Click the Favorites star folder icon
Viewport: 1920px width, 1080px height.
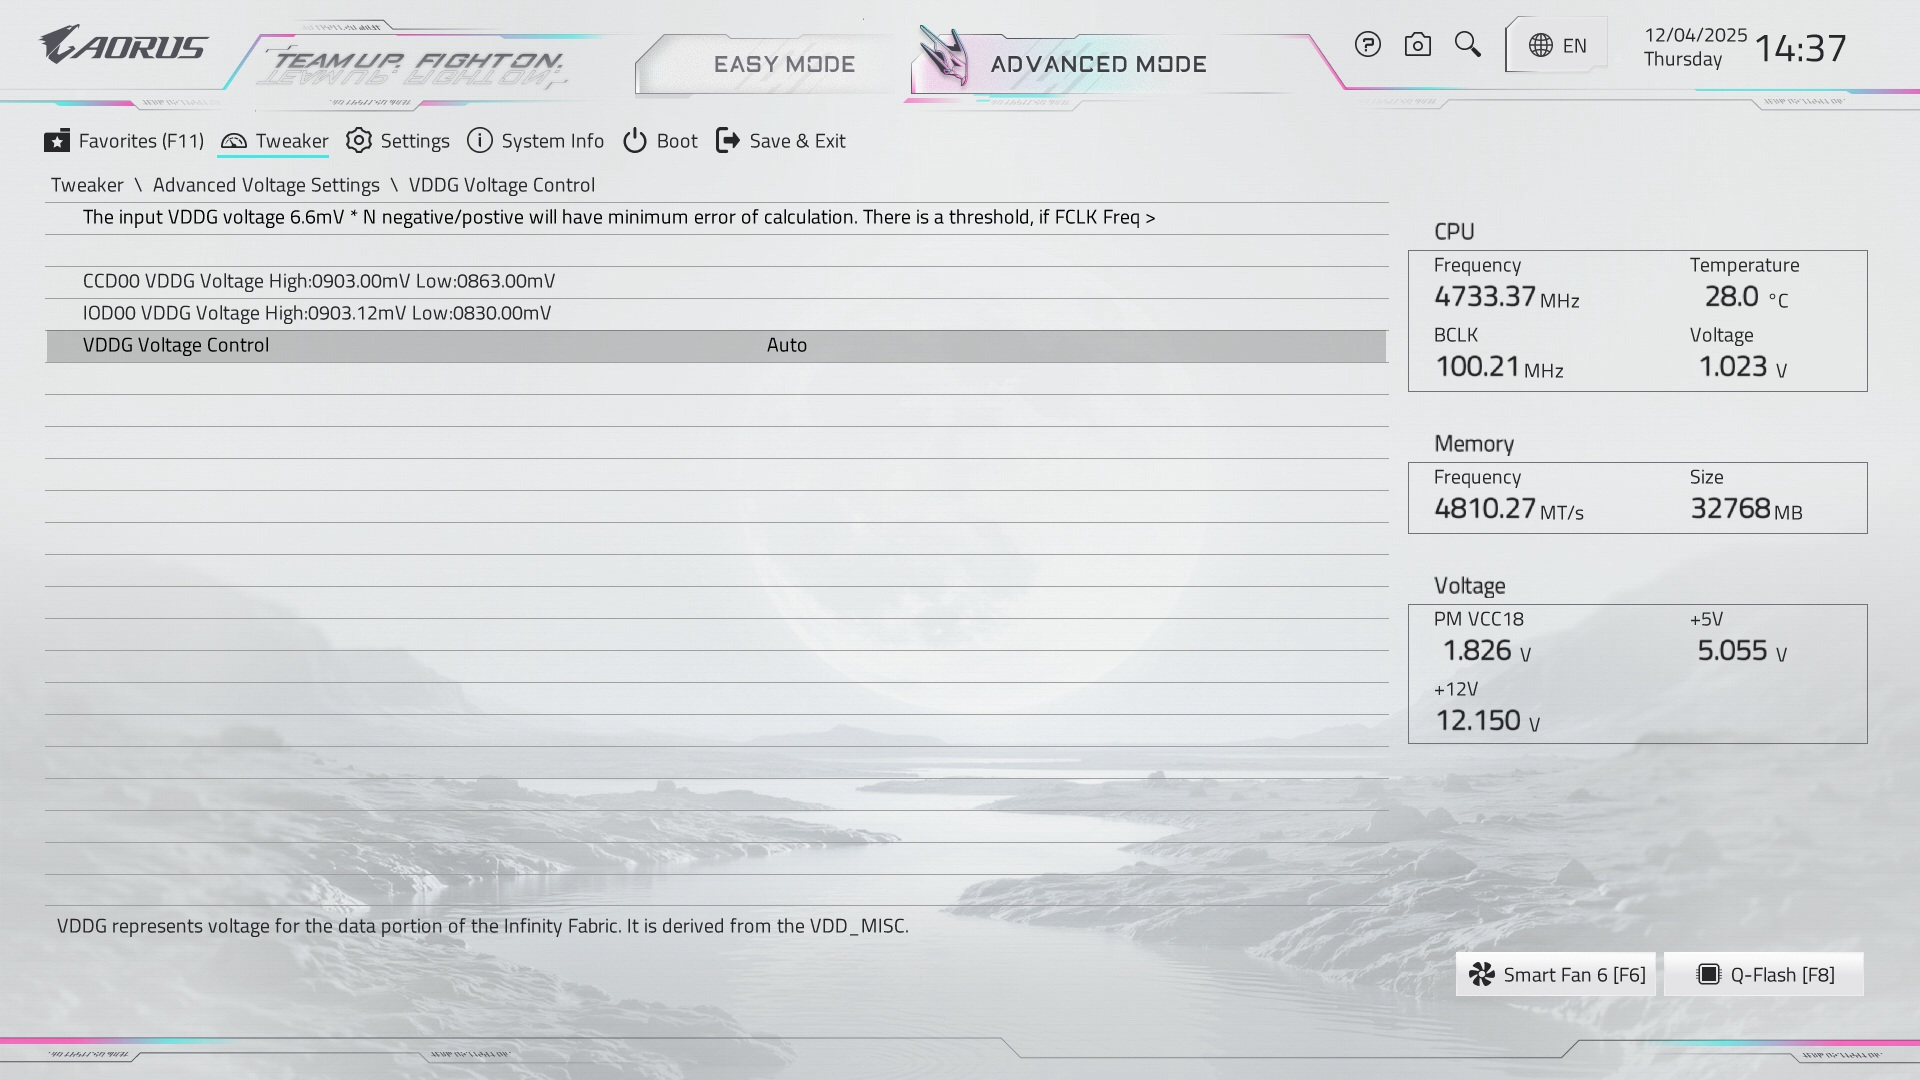(x=57, y=141)
